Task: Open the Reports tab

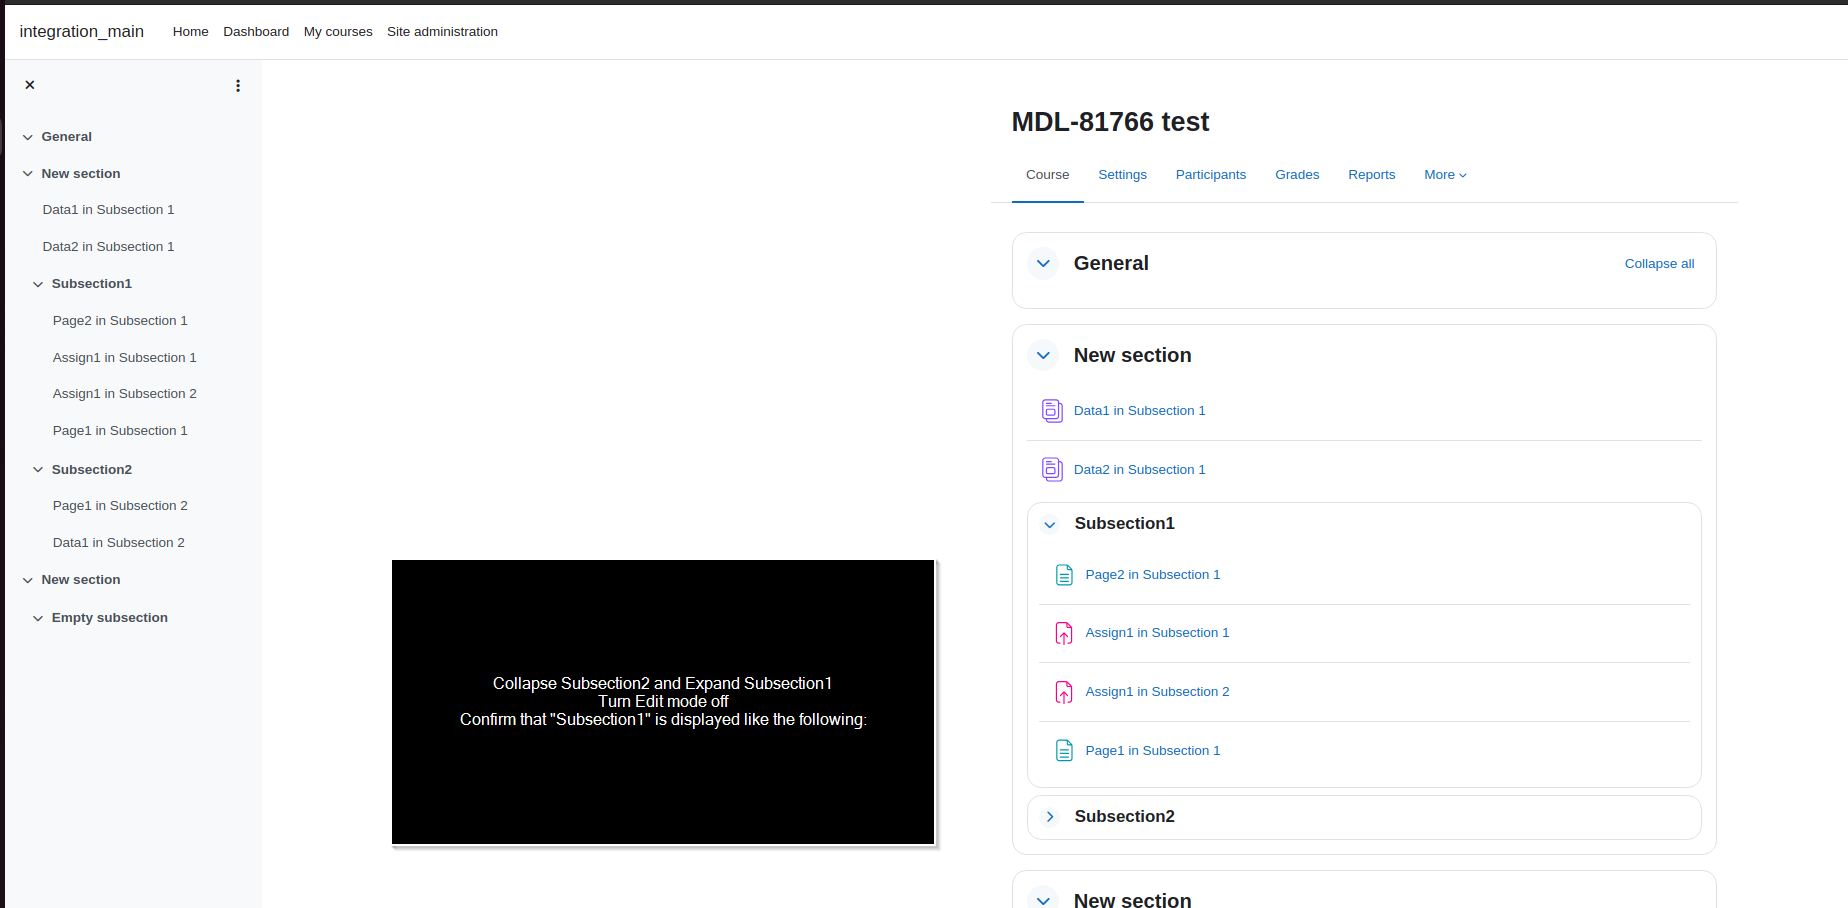Action: click(x=1371, y=175)
